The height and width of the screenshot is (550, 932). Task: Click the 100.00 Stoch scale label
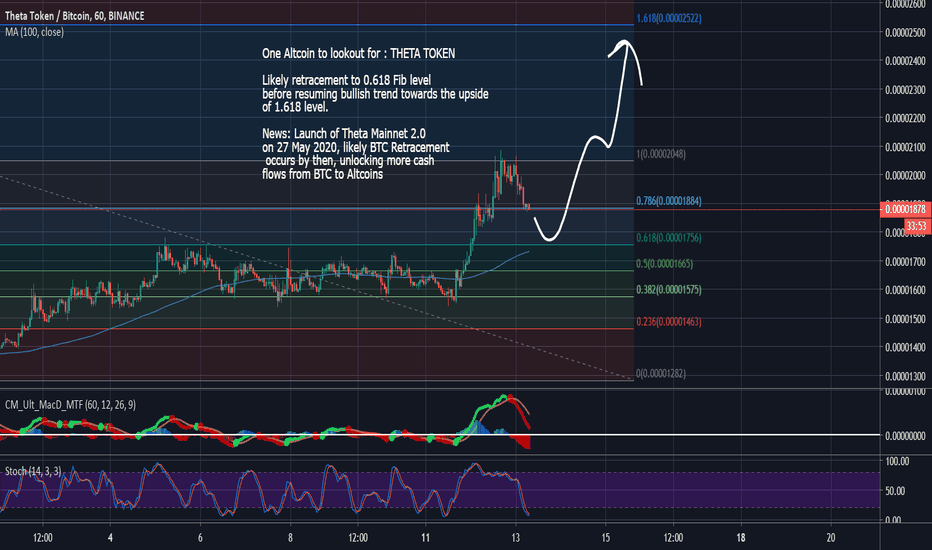(x=897, y=461)
